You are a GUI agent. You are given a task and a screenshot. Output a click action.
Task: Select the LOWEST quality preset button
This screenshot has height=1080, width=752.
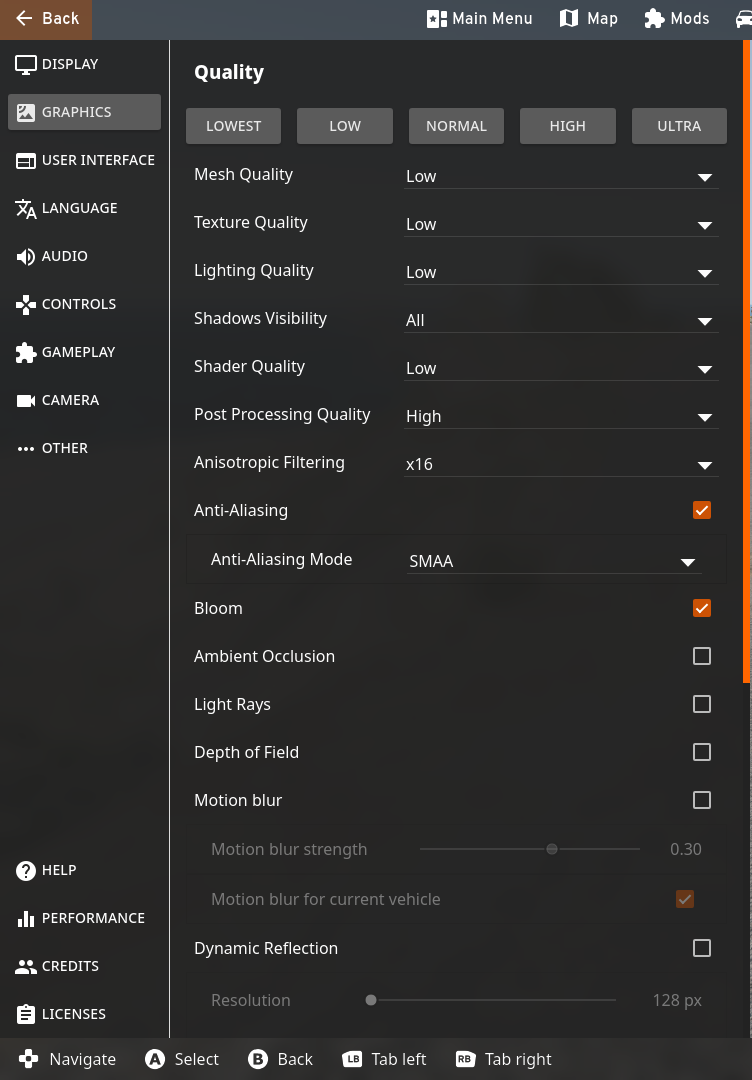pos(233,126)
